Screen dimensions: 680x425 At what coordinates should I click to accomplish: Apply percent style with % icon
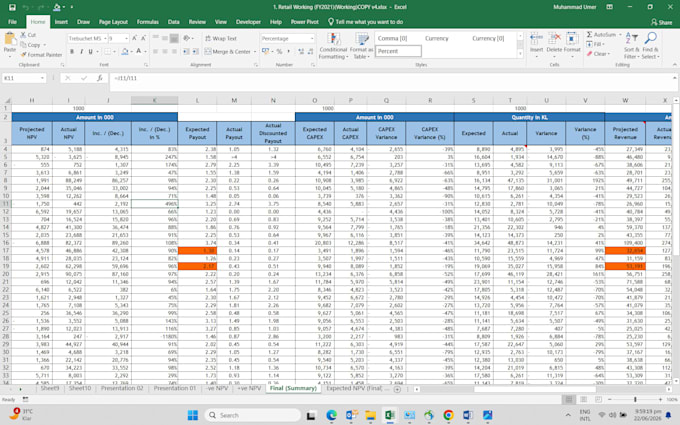click(279, 51)
